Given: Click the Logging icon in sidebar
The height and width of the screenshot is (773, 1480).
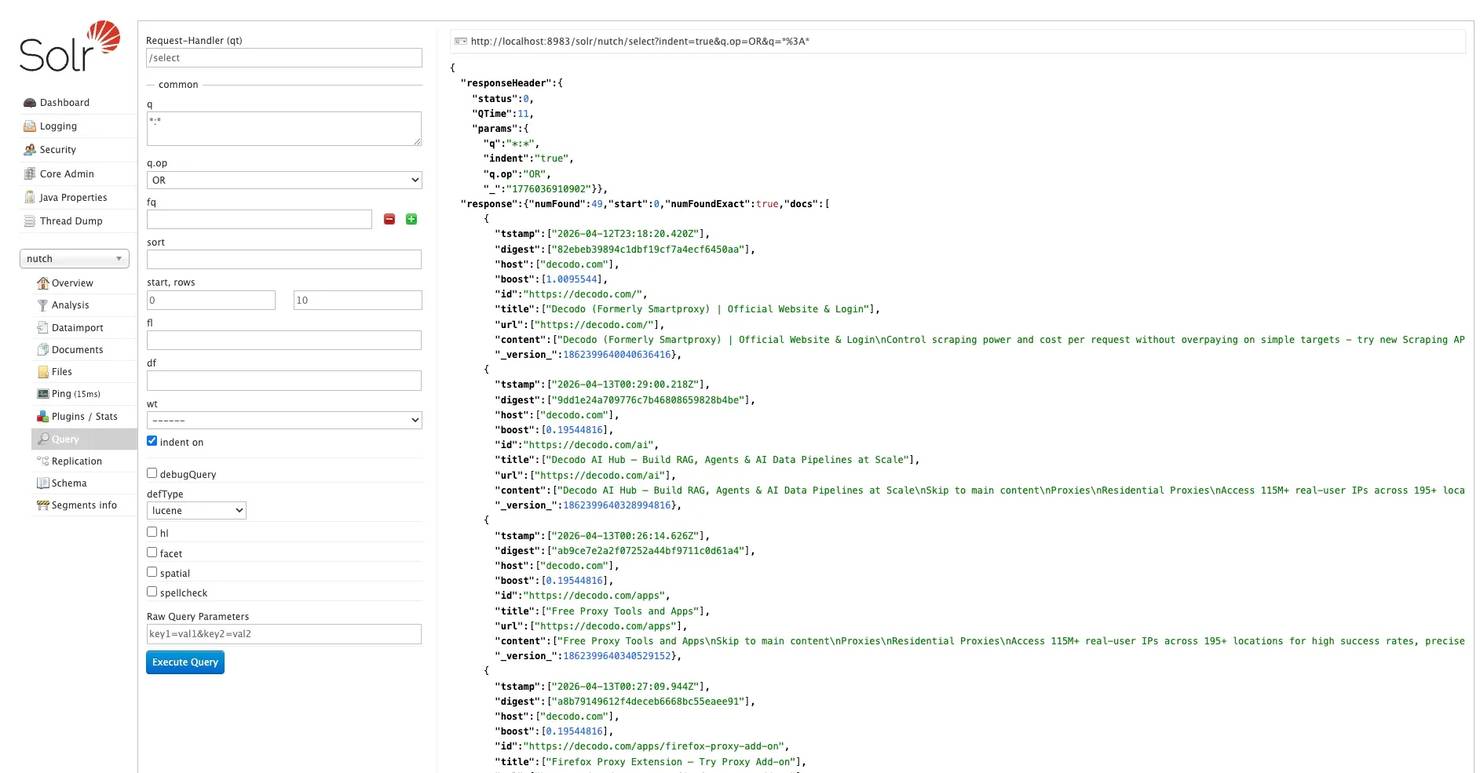Looking at the screenshot, I should [x=30, y=127].
